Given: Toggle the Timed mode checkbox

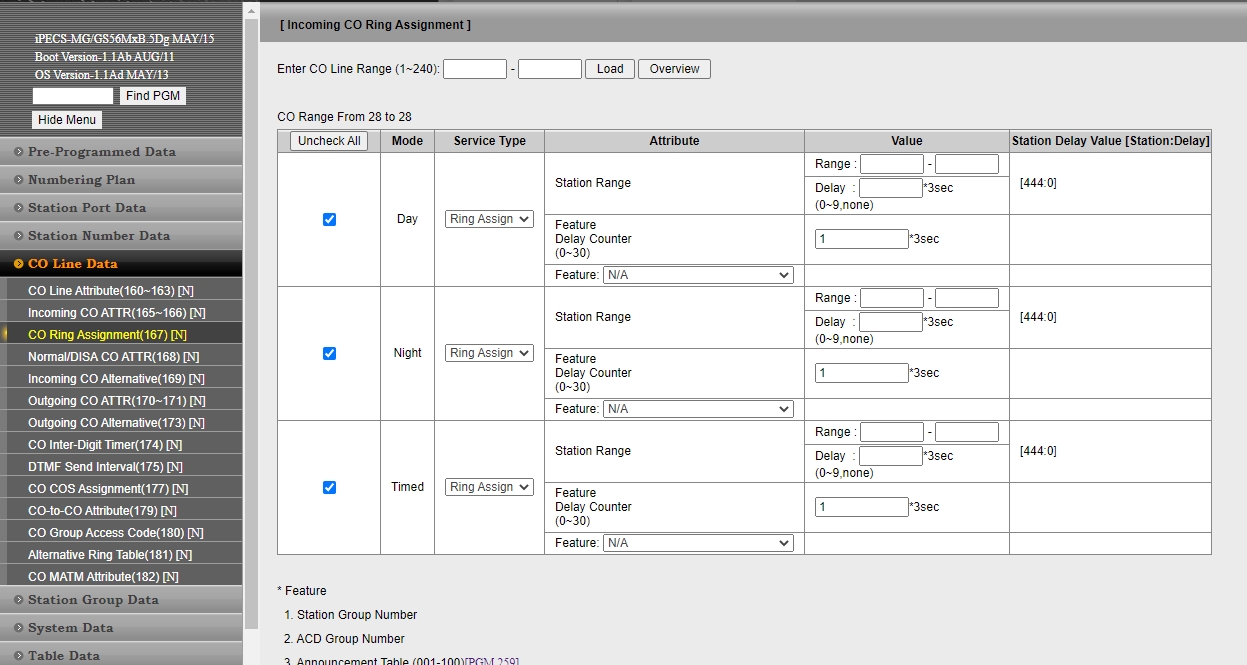Looking at the screenshot, I should coord(329,488).
